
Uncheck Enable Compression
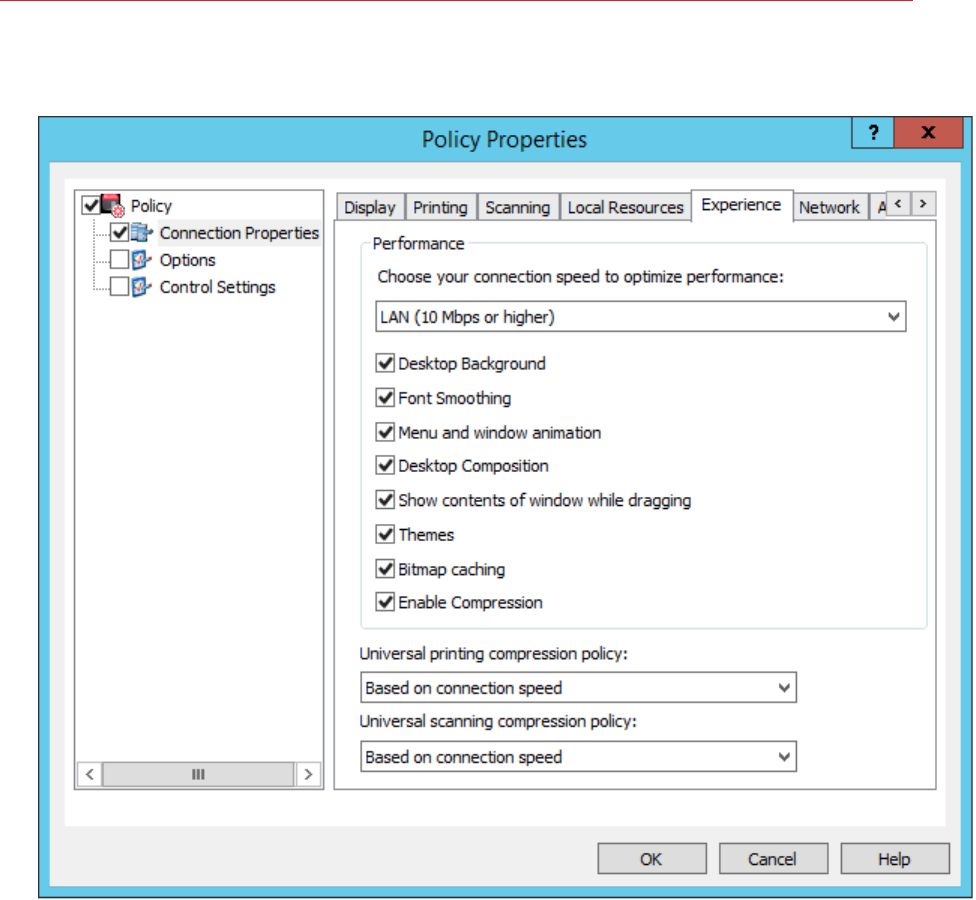385,602
